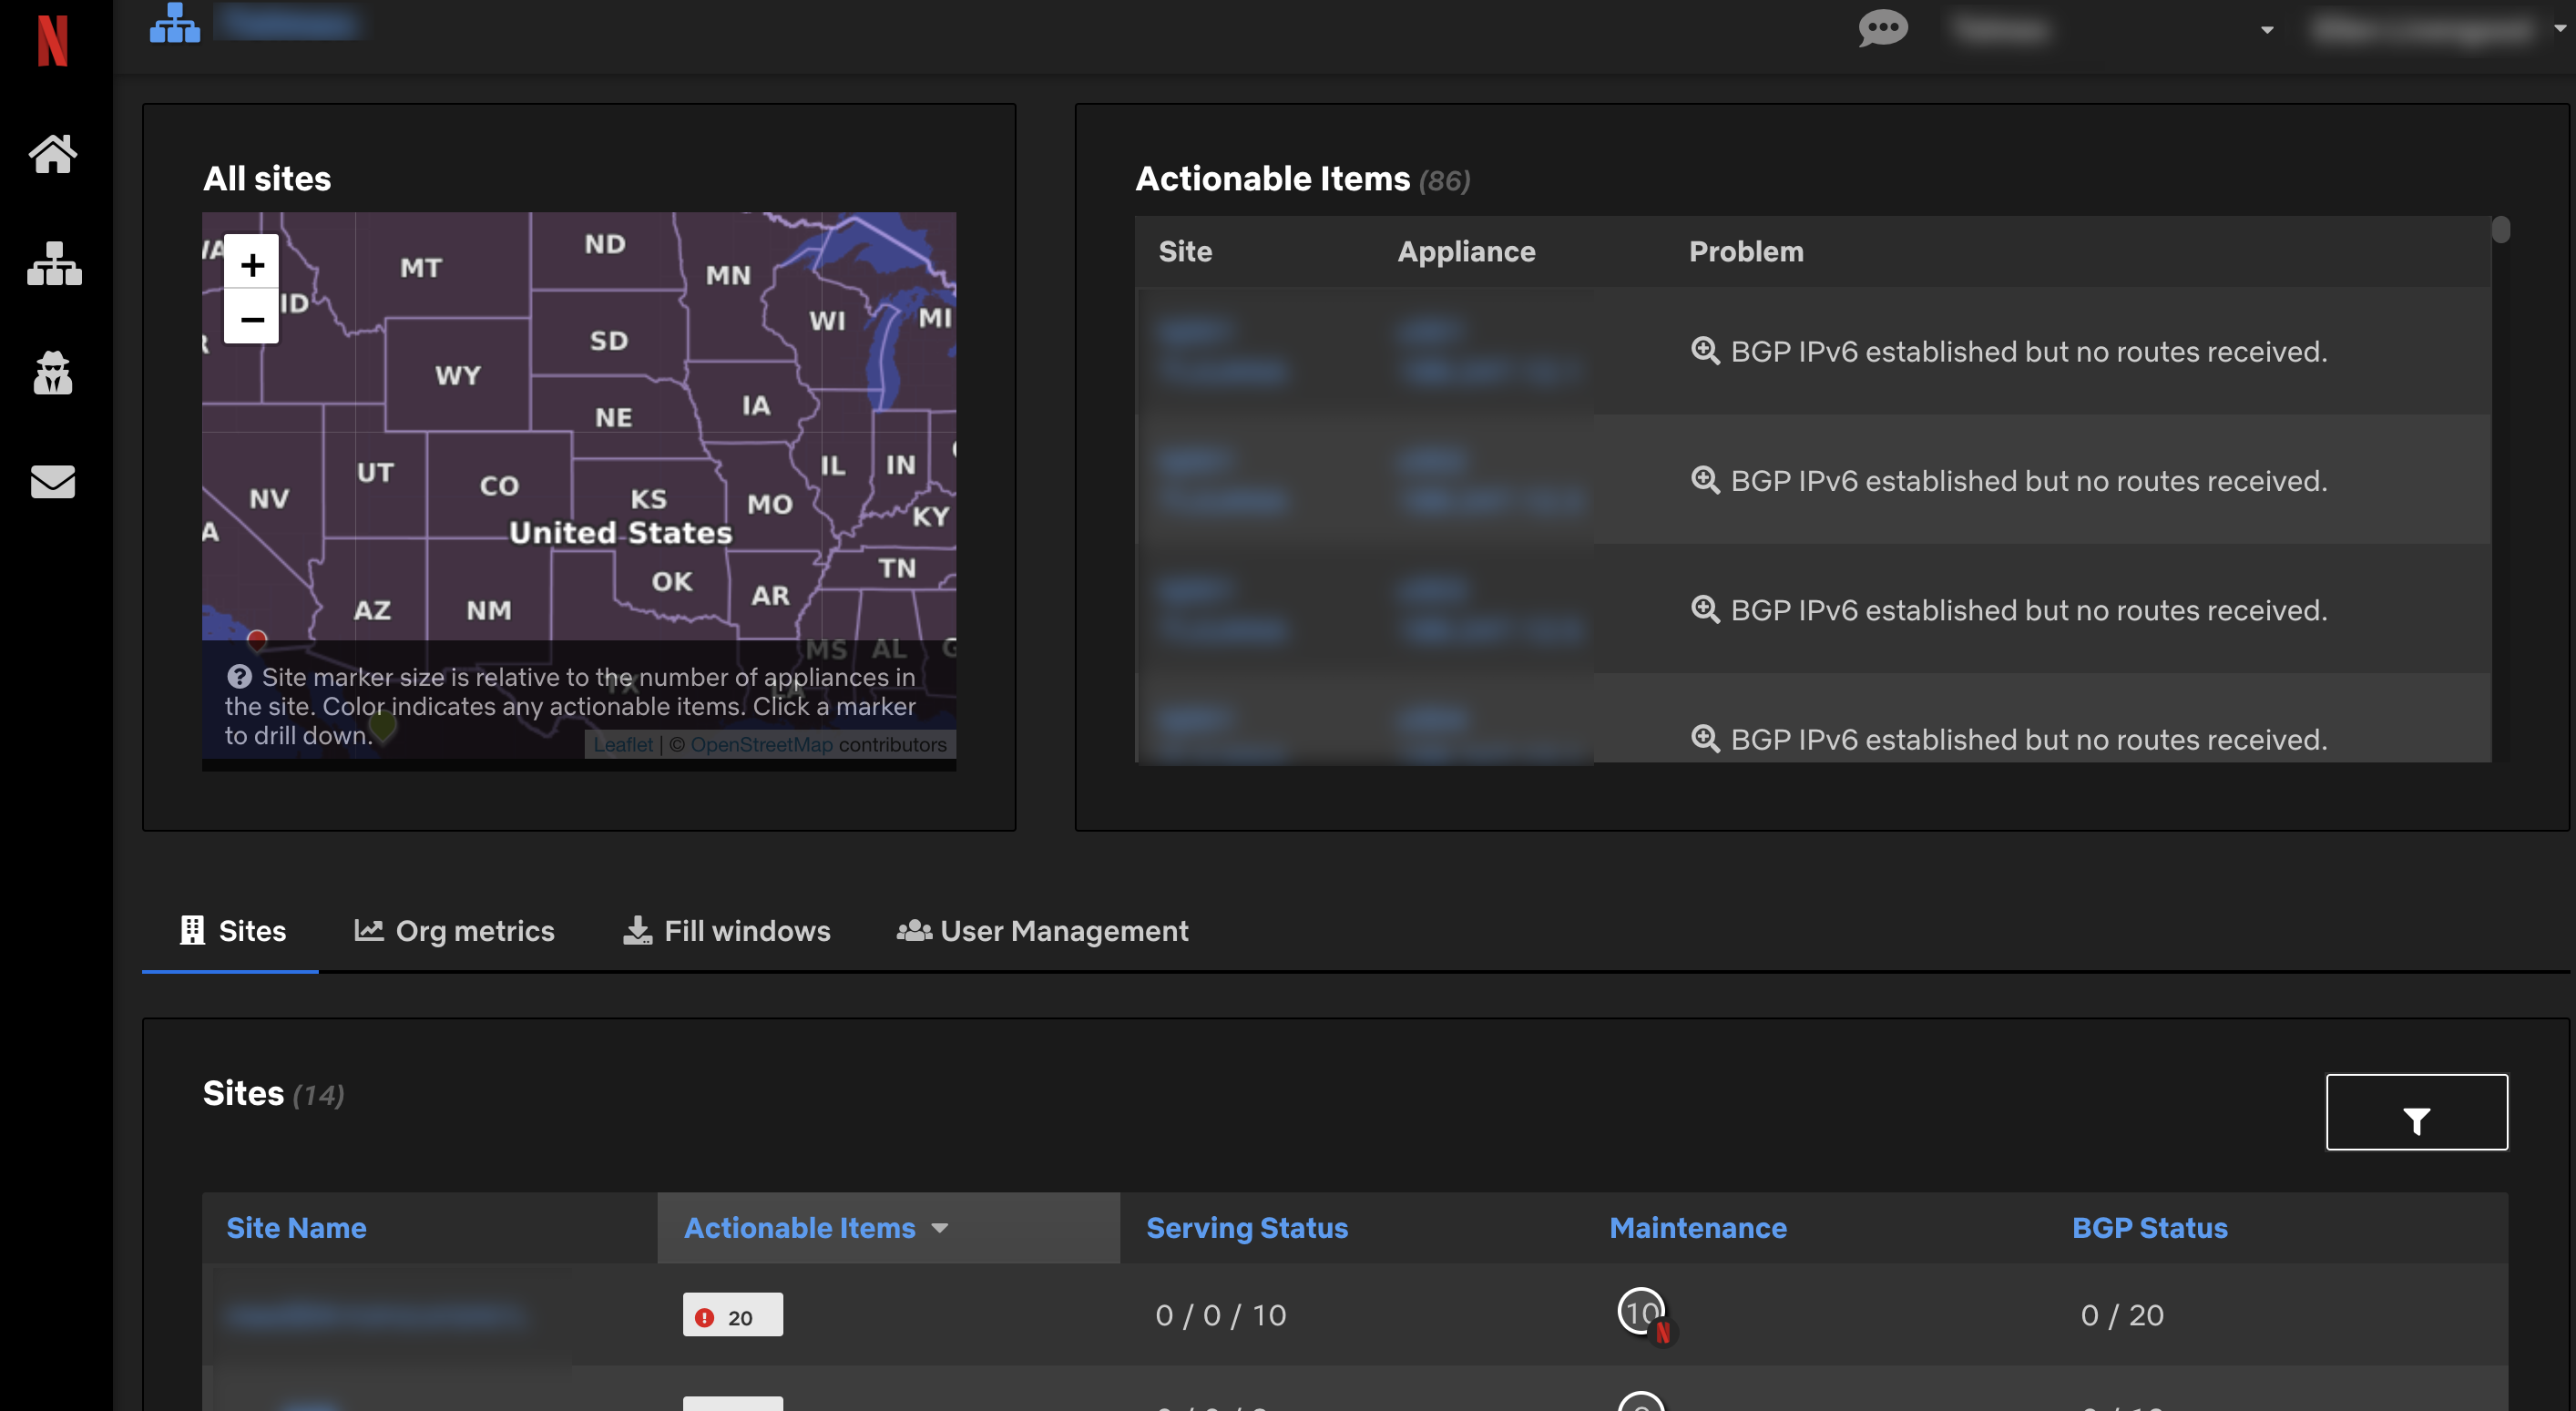Open the filter icon in the Sites panel
The height and width of the screenshot is (1411, 2576).
pos(2417,1112)
